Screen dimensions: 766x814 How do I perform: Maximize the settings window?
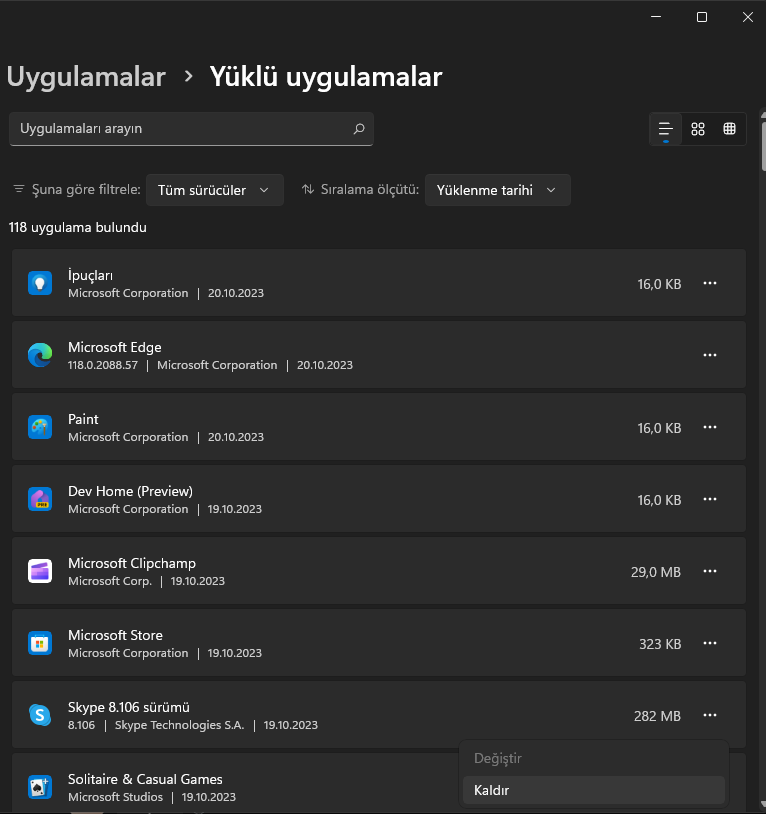pos(702,17)
